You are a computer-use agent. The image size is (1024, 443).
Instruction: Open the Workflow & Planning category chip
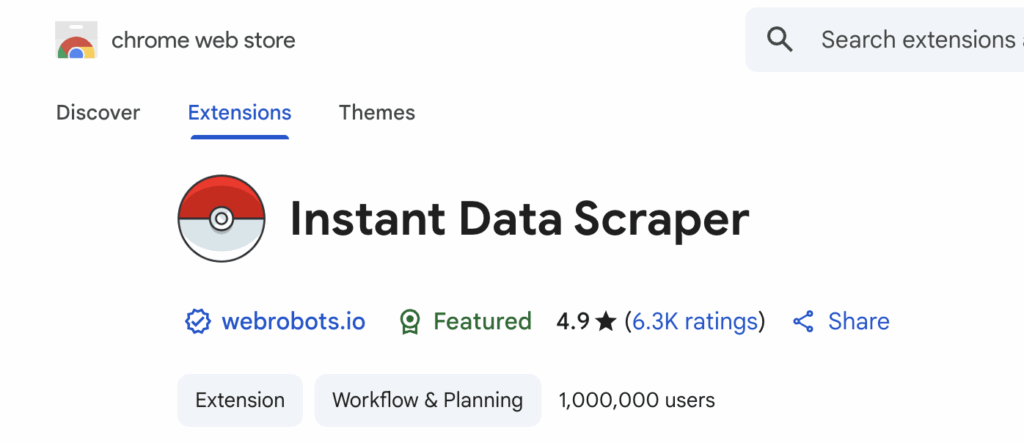427,401
